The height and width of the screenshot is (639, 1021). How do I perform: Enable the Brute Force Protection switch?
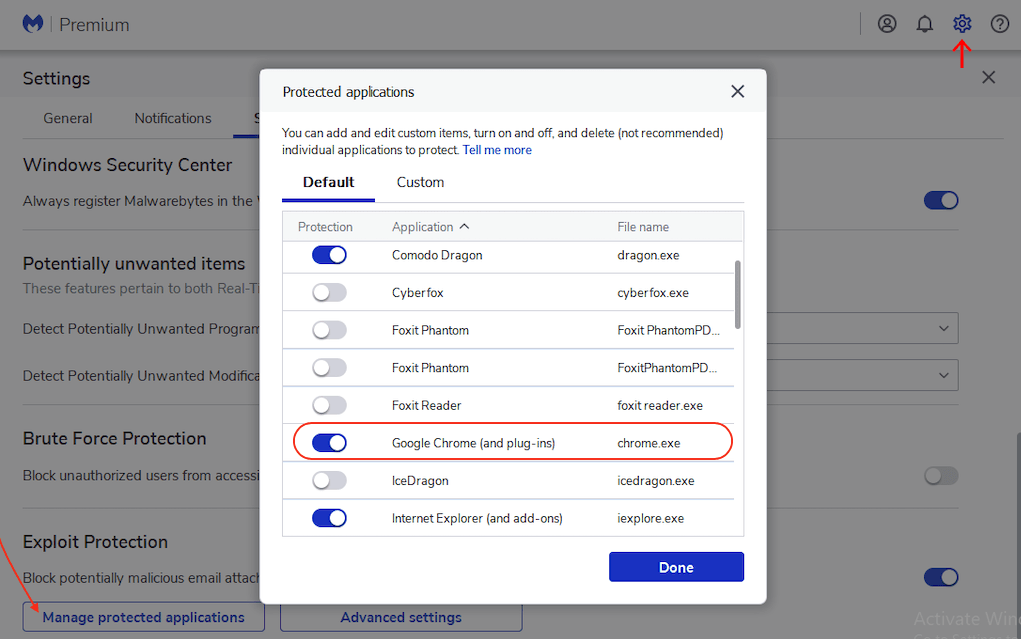coord(941,476)
